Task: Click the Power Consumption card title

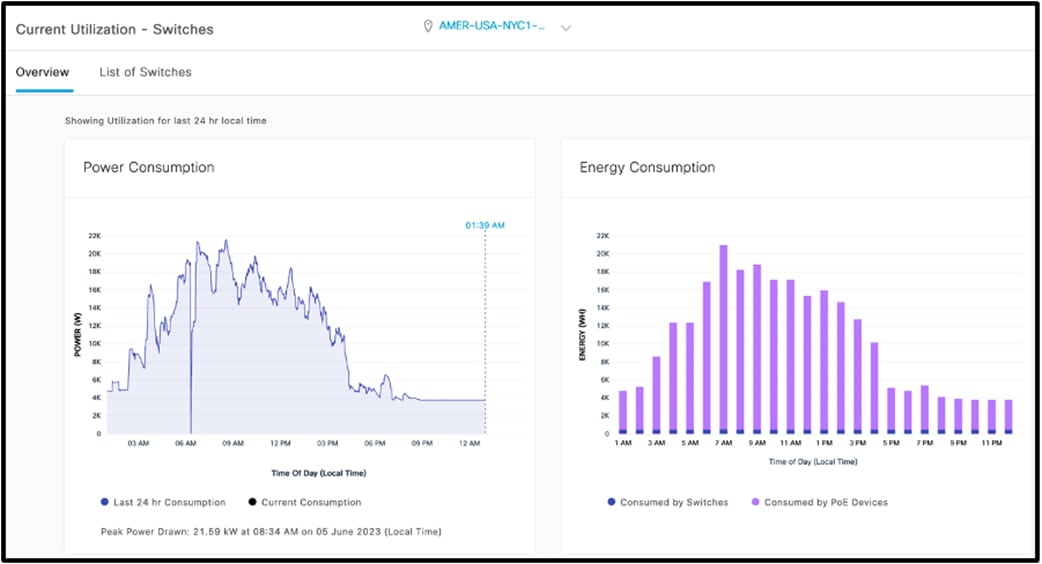Action: 148,167
